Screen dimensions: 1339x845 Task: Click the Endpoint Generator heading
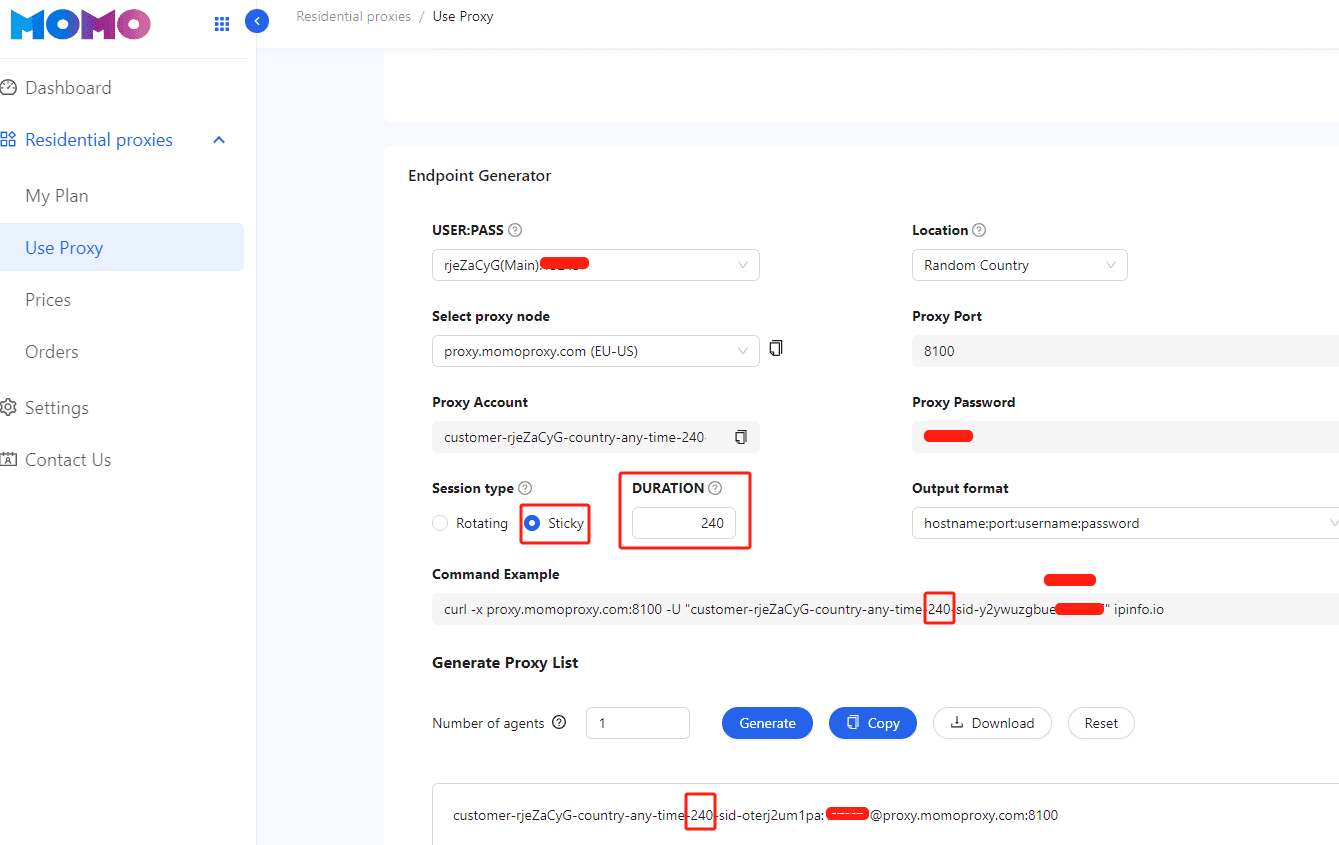pos(479,176)
